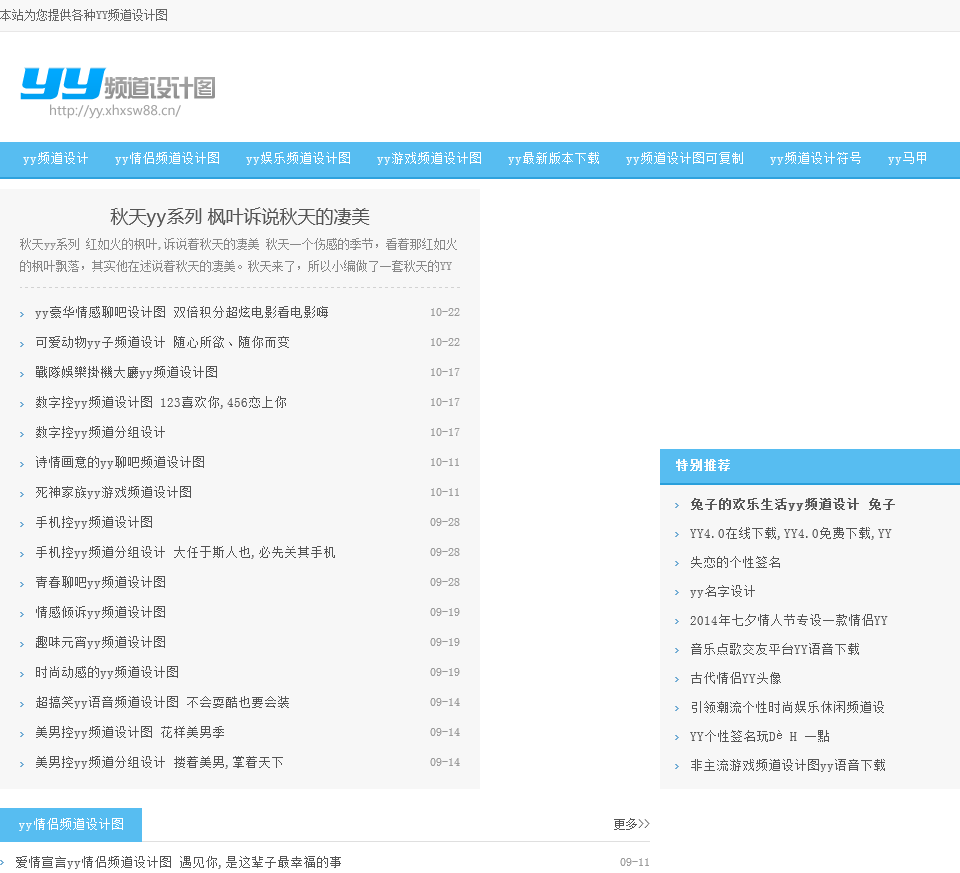Open article 手机控yy频道分组设计
The width and height of the screenshot is (960, 873).
[x=185, y=552]
